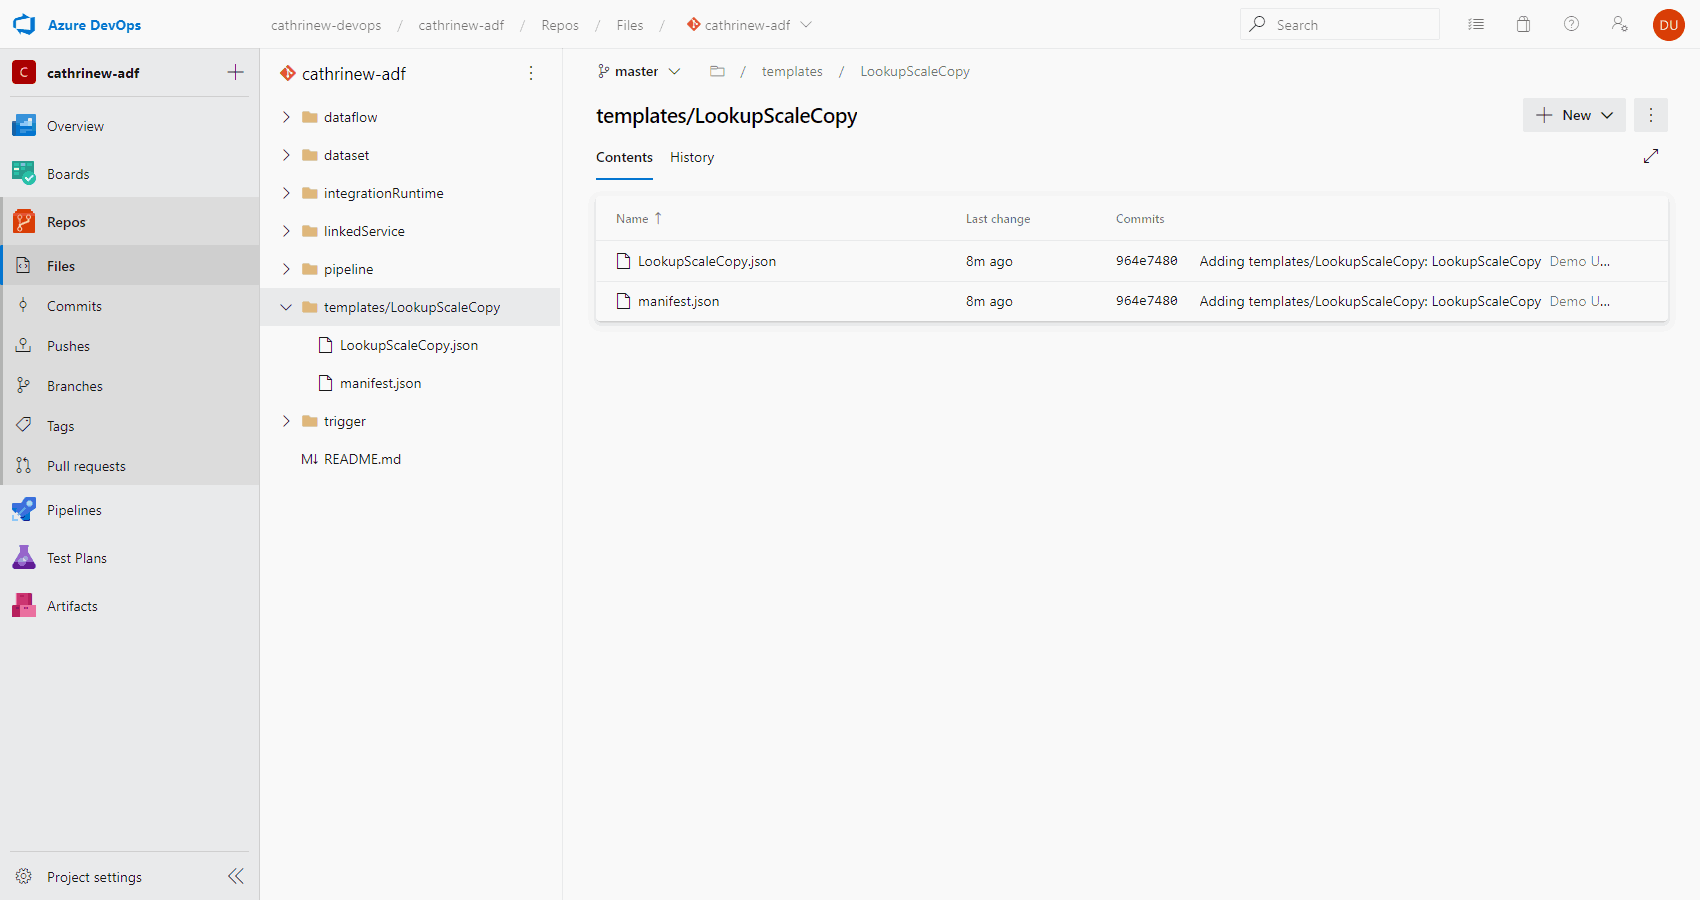Image resolution: width=1700 pixels, height=900 pixels.
Task: Enter full screen mode with expand arrows
Action: pyautogui.click(x=1651, y=156)
